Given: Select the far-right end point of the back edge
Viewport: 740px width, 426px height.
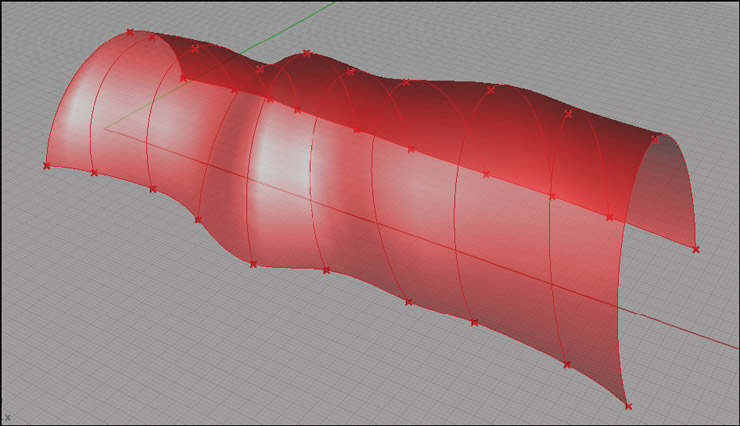Looking at the screenshot, I should pos(696,249).
